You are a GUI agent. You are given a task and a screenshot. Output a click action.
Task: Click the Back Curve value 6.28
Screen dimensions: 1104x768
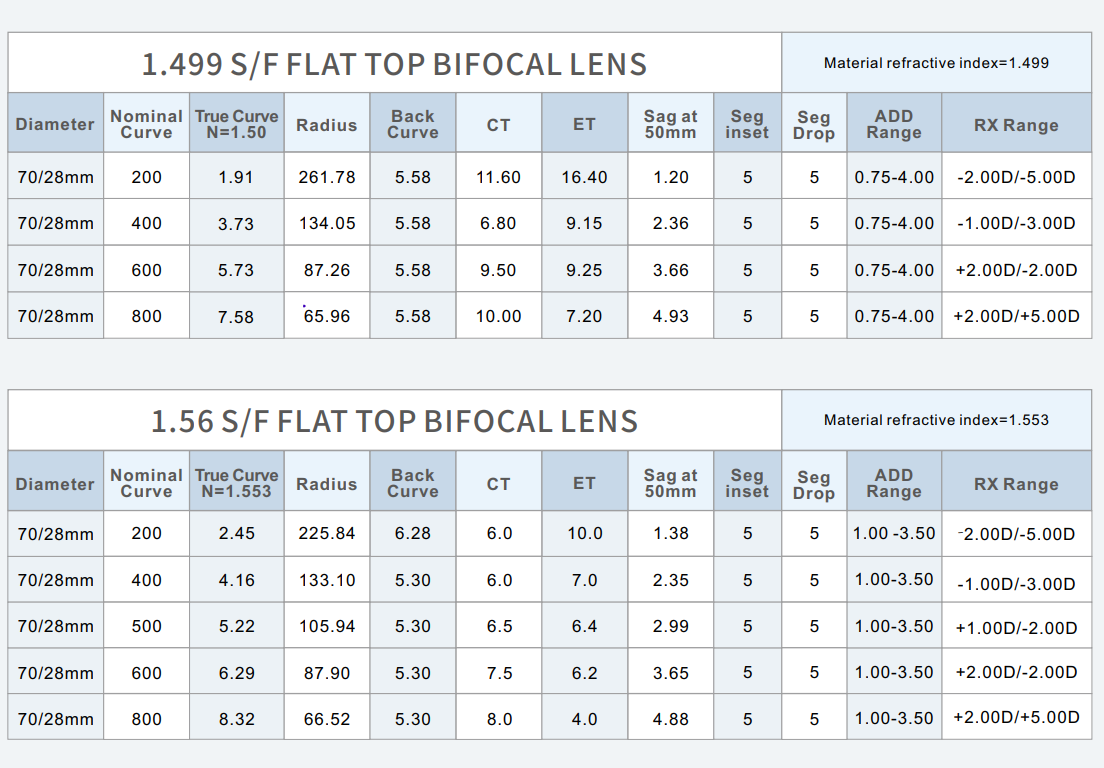[413, 534]
